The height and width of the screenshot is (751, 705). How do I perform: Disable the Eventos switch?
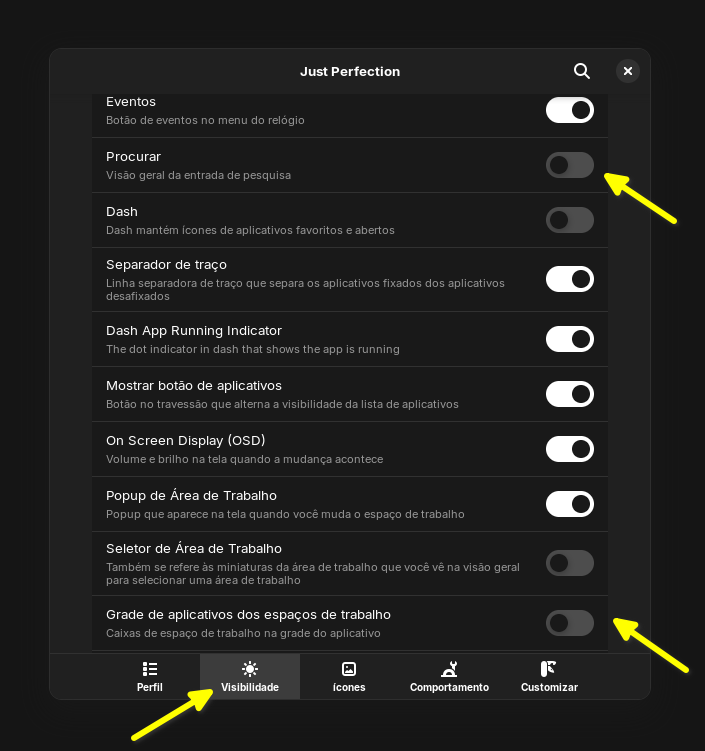570,110
